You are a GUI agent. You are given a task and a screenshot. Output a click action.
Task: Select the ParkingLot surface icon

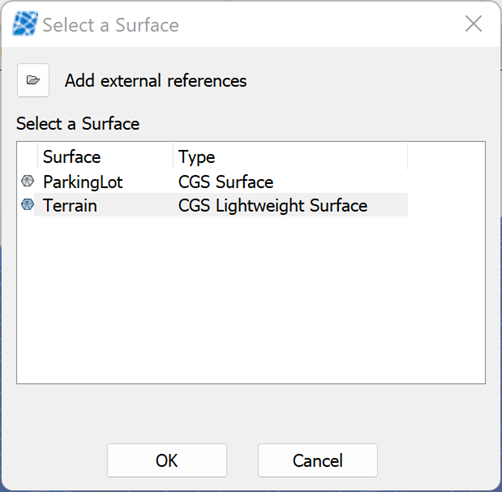pyautogui.click(x=27, y=181)
